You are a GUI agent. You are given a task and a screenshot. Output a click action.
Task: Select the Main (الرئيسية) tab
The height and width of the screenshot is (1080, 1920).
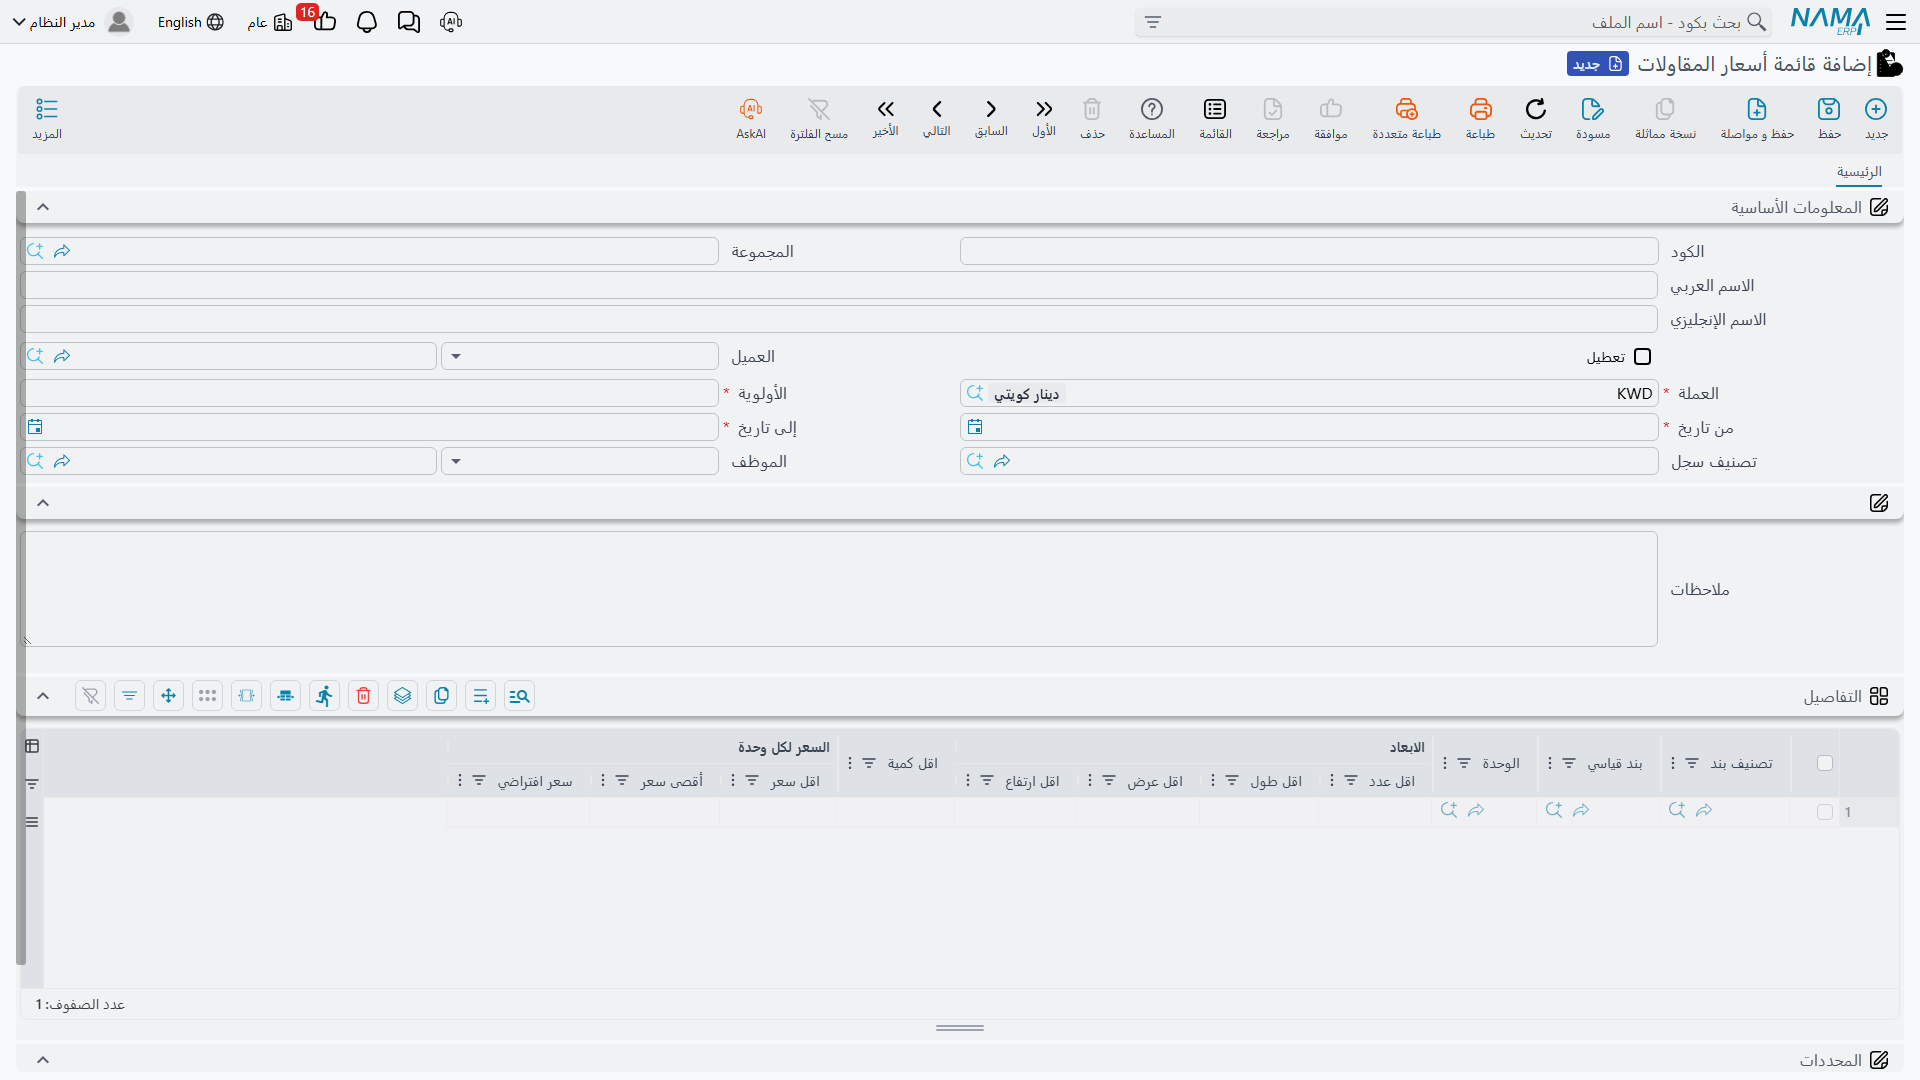point(1859,172)
